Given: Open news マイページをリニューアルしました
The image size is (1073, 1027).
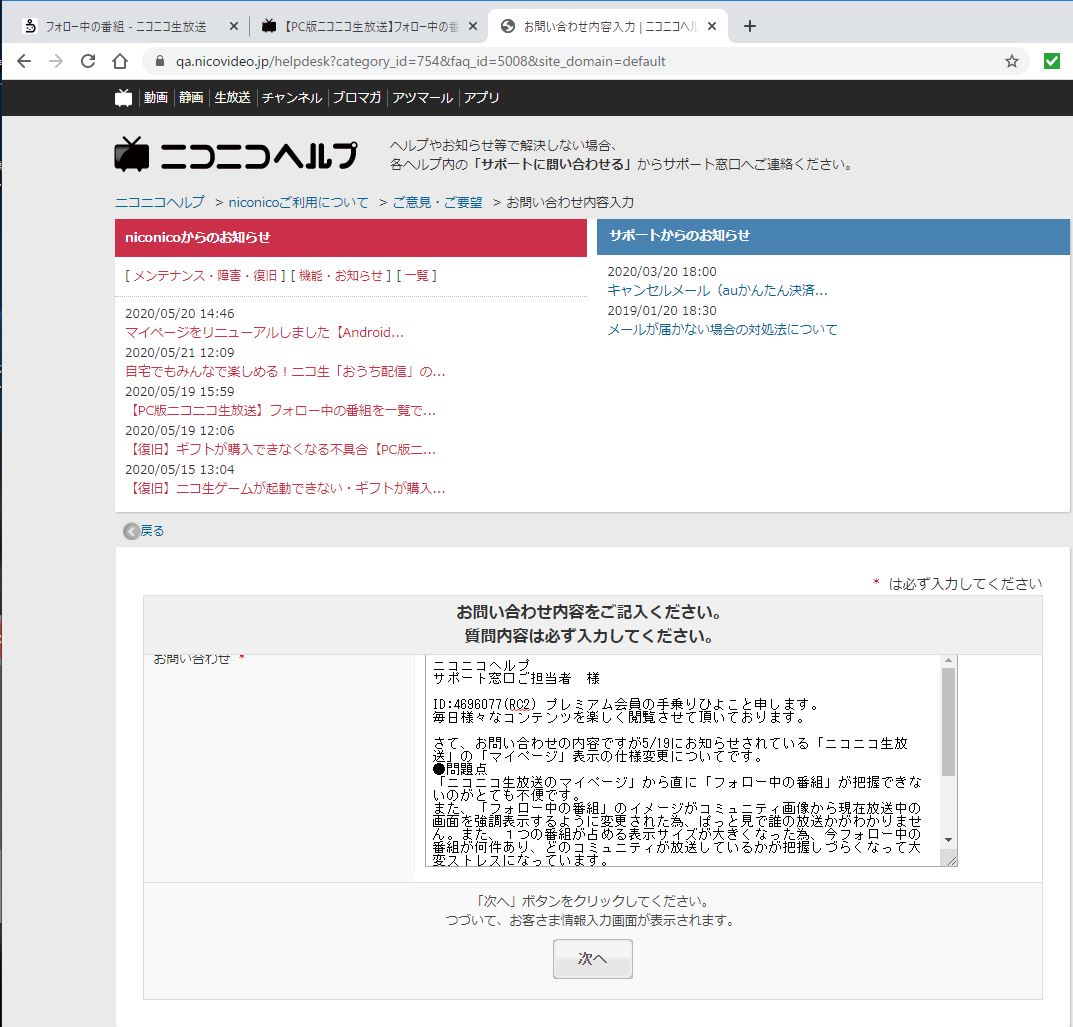Looking at the screenshot, I should click(264, 333).
